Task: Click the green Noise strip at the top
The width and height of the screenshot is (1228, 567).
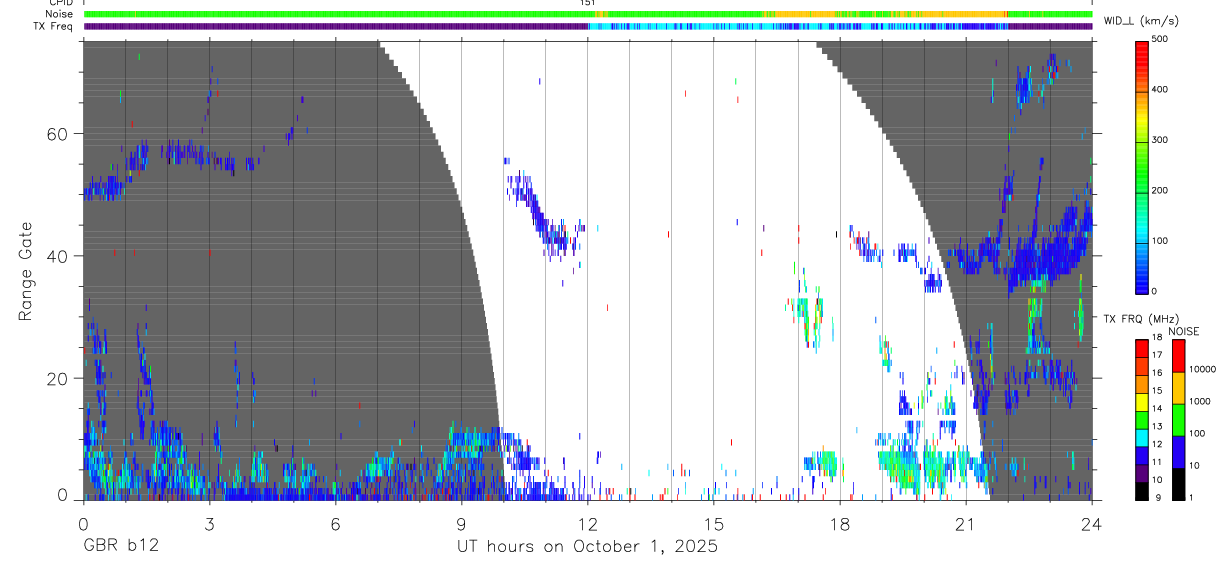Action: 588,14
